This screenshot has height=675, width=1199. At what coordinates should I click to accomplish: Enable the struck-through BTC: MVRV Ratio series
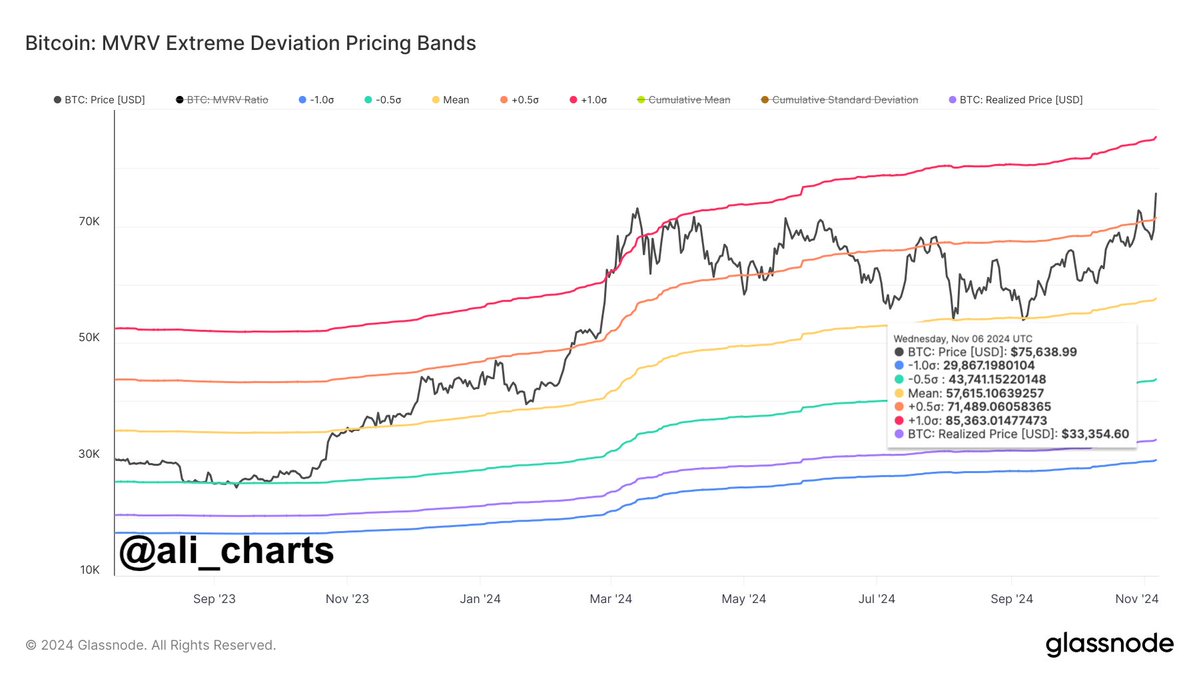click(x=222, y=100)
